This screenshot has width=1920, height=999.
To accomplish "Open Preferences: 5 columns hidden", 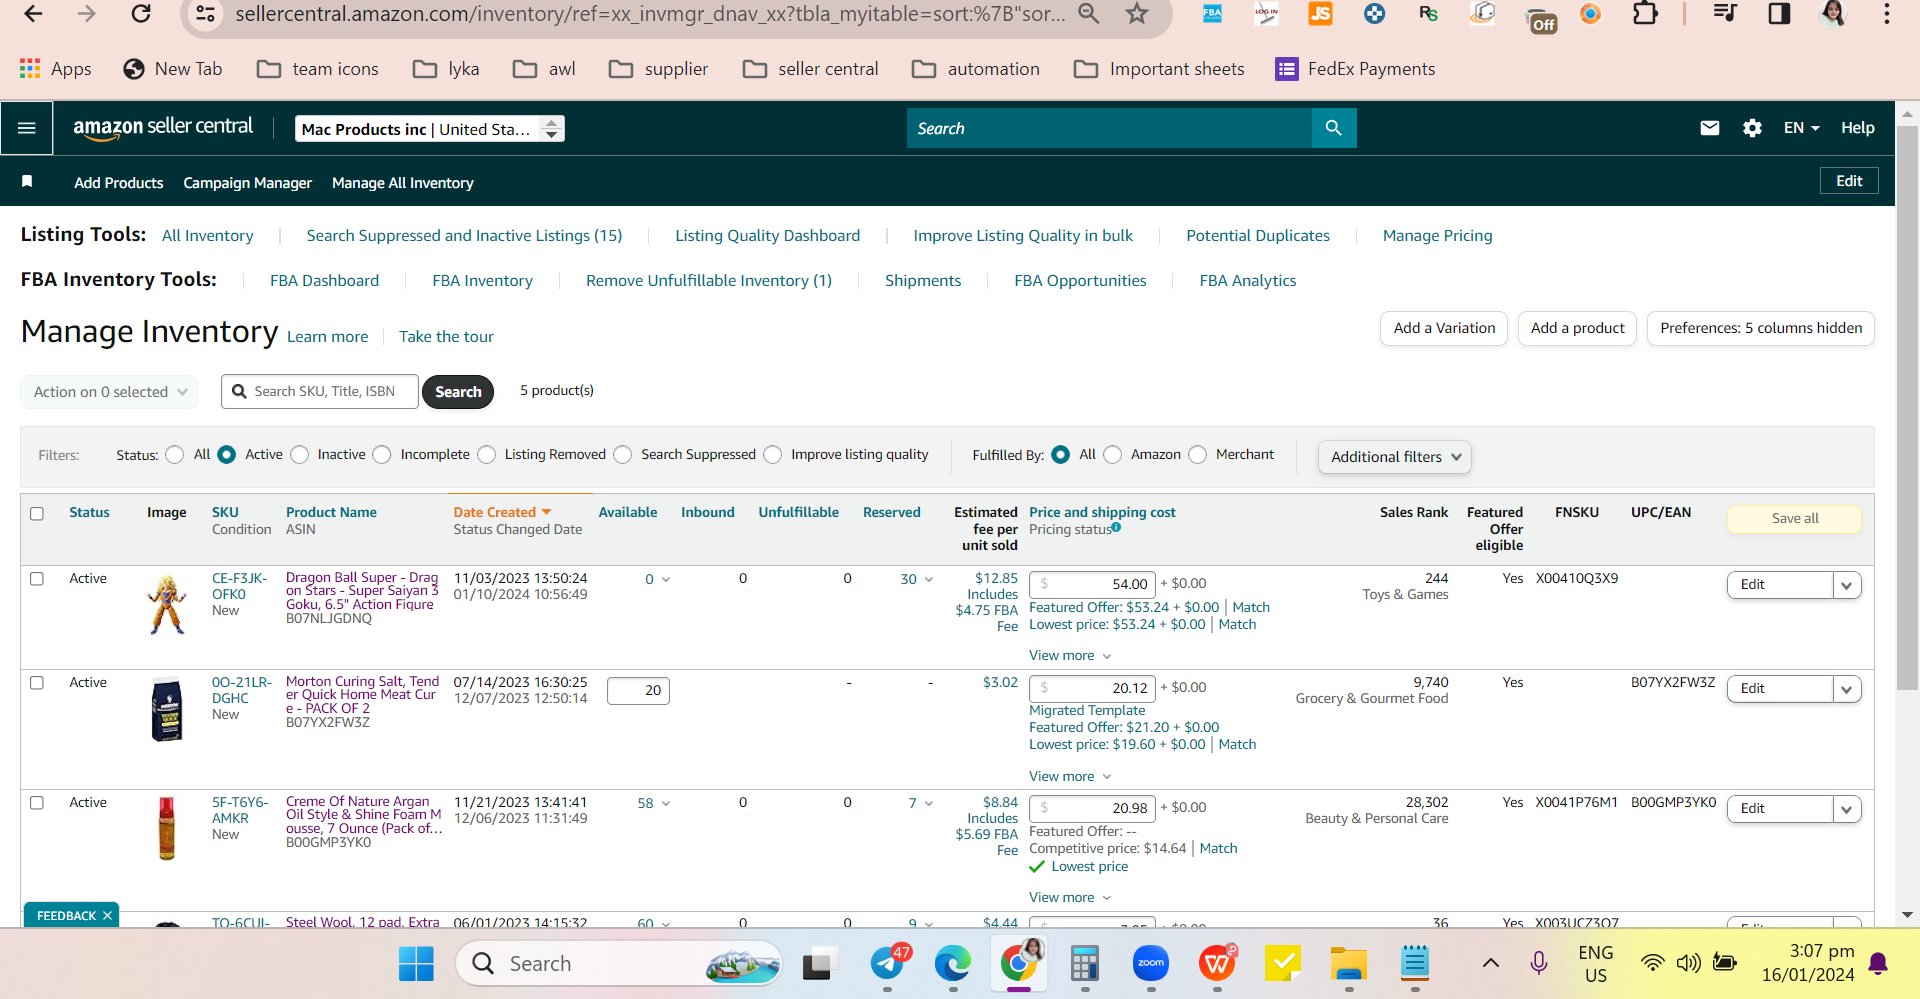I will [x=1761, y=328].
